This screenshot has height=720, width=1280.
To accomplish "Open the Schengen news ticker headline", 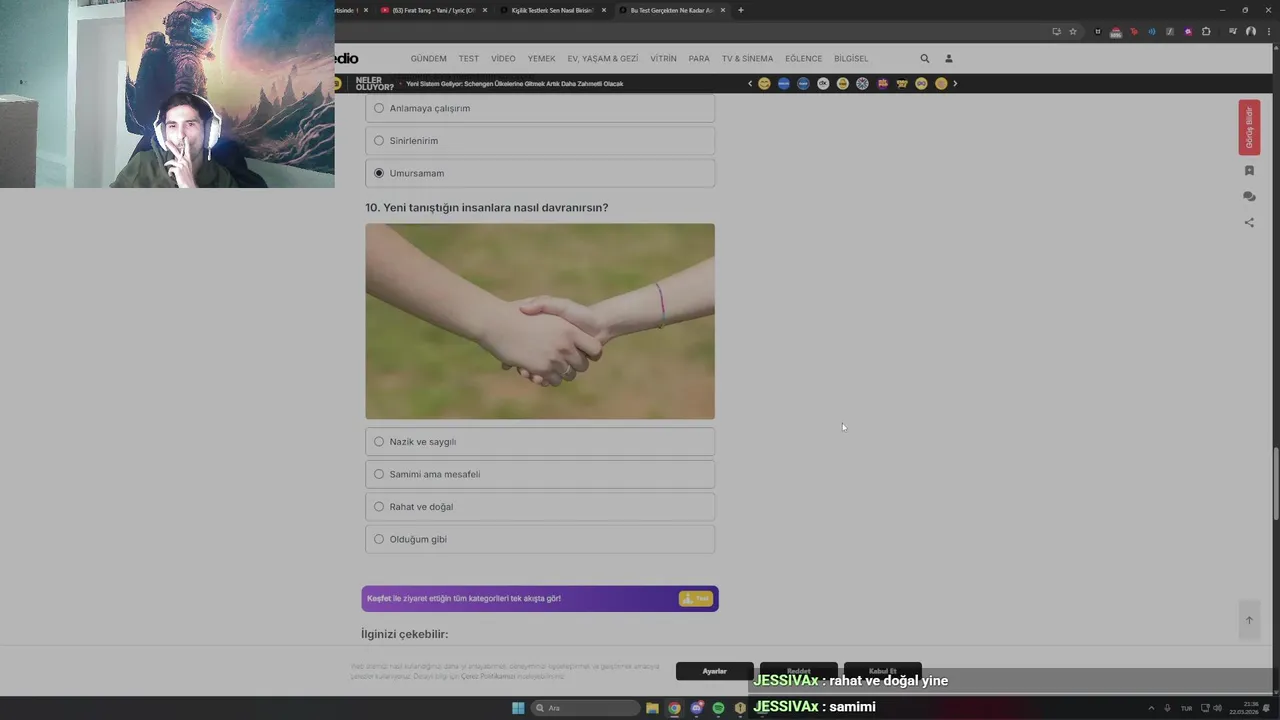I will point(514,84).
